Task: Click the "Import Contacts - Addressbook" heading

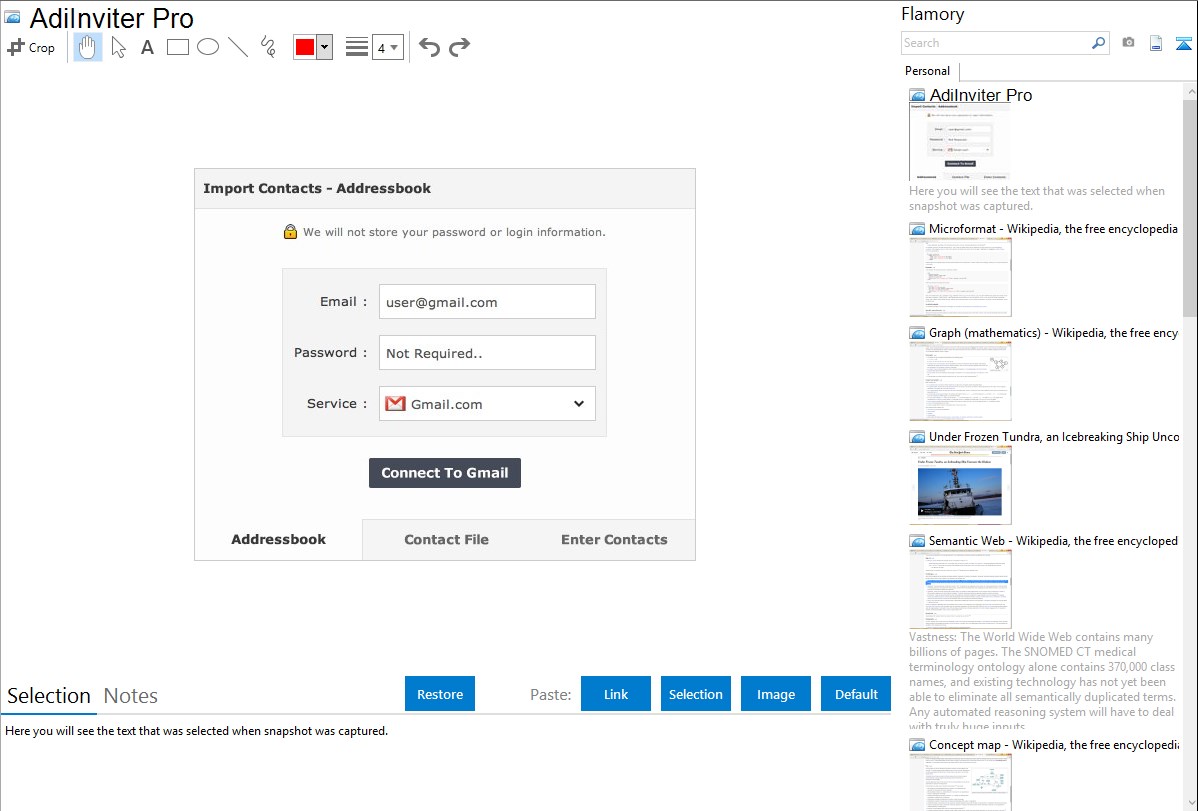Action: [x=317, y=189]
